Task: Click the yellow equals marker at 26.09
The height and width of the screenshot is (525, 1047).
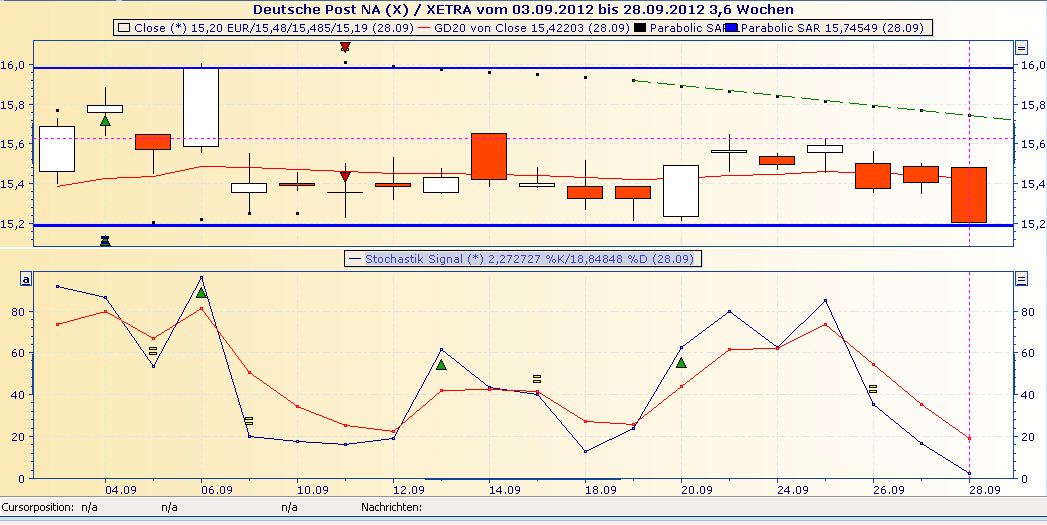Action: click(873, 389)
